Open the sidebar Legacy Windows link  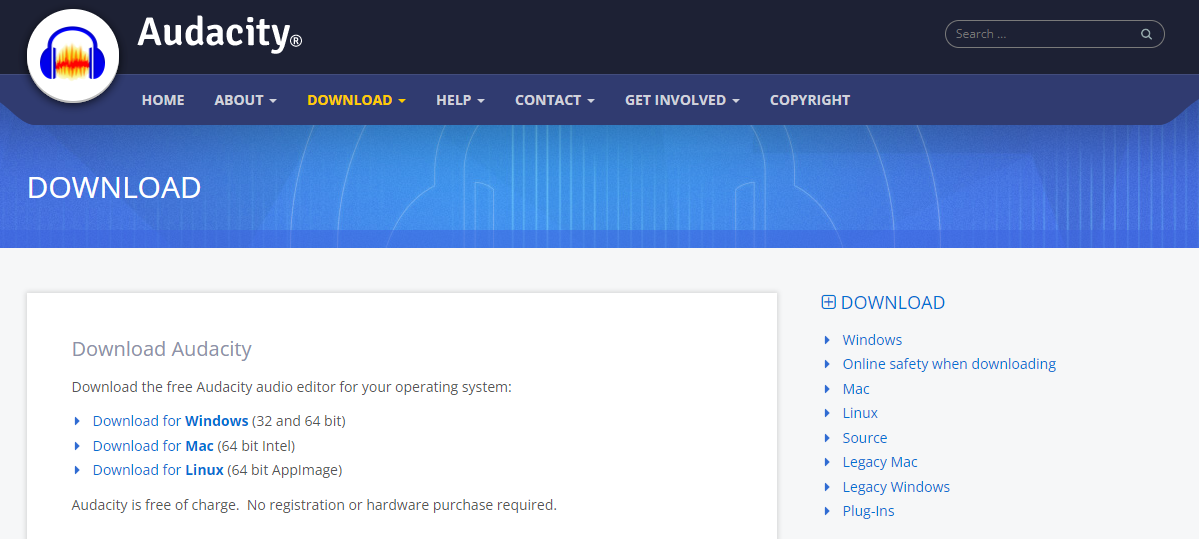[896, 486]
